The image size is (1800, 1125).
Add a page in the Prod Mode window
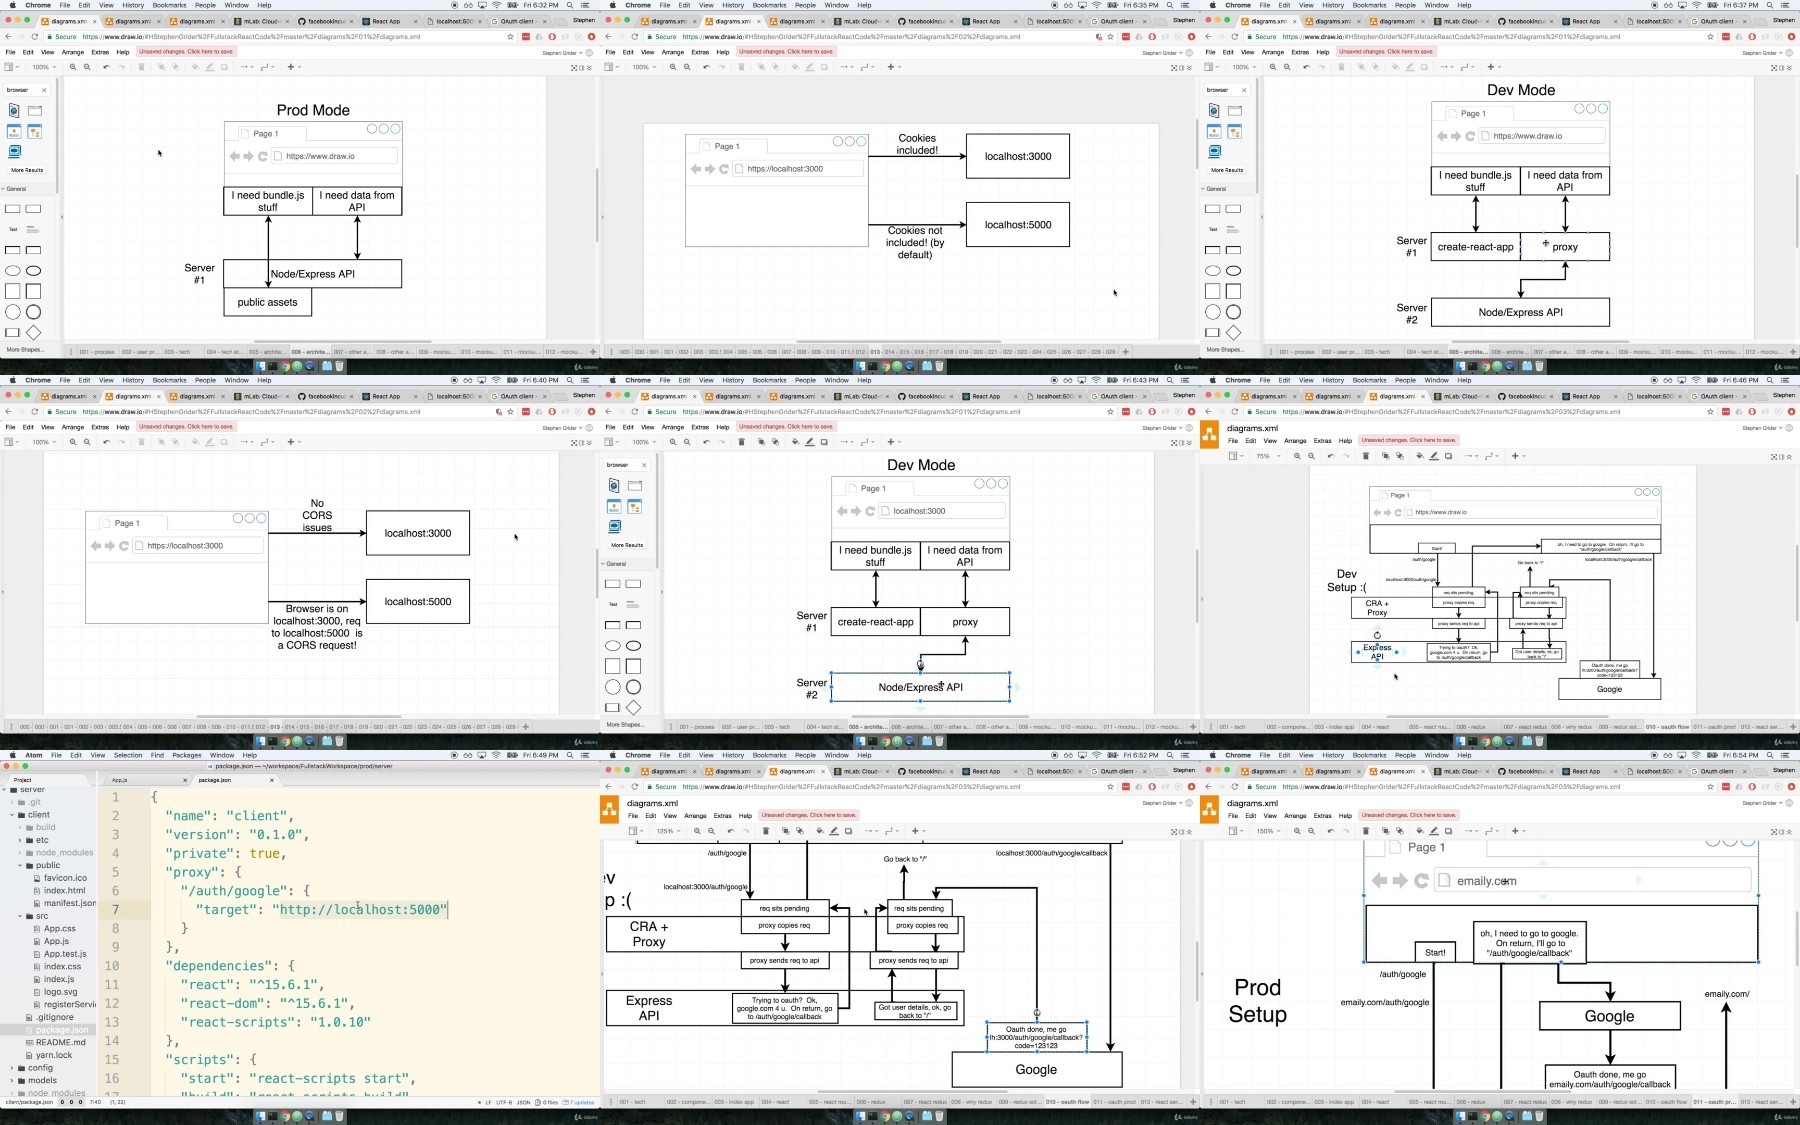593,351
